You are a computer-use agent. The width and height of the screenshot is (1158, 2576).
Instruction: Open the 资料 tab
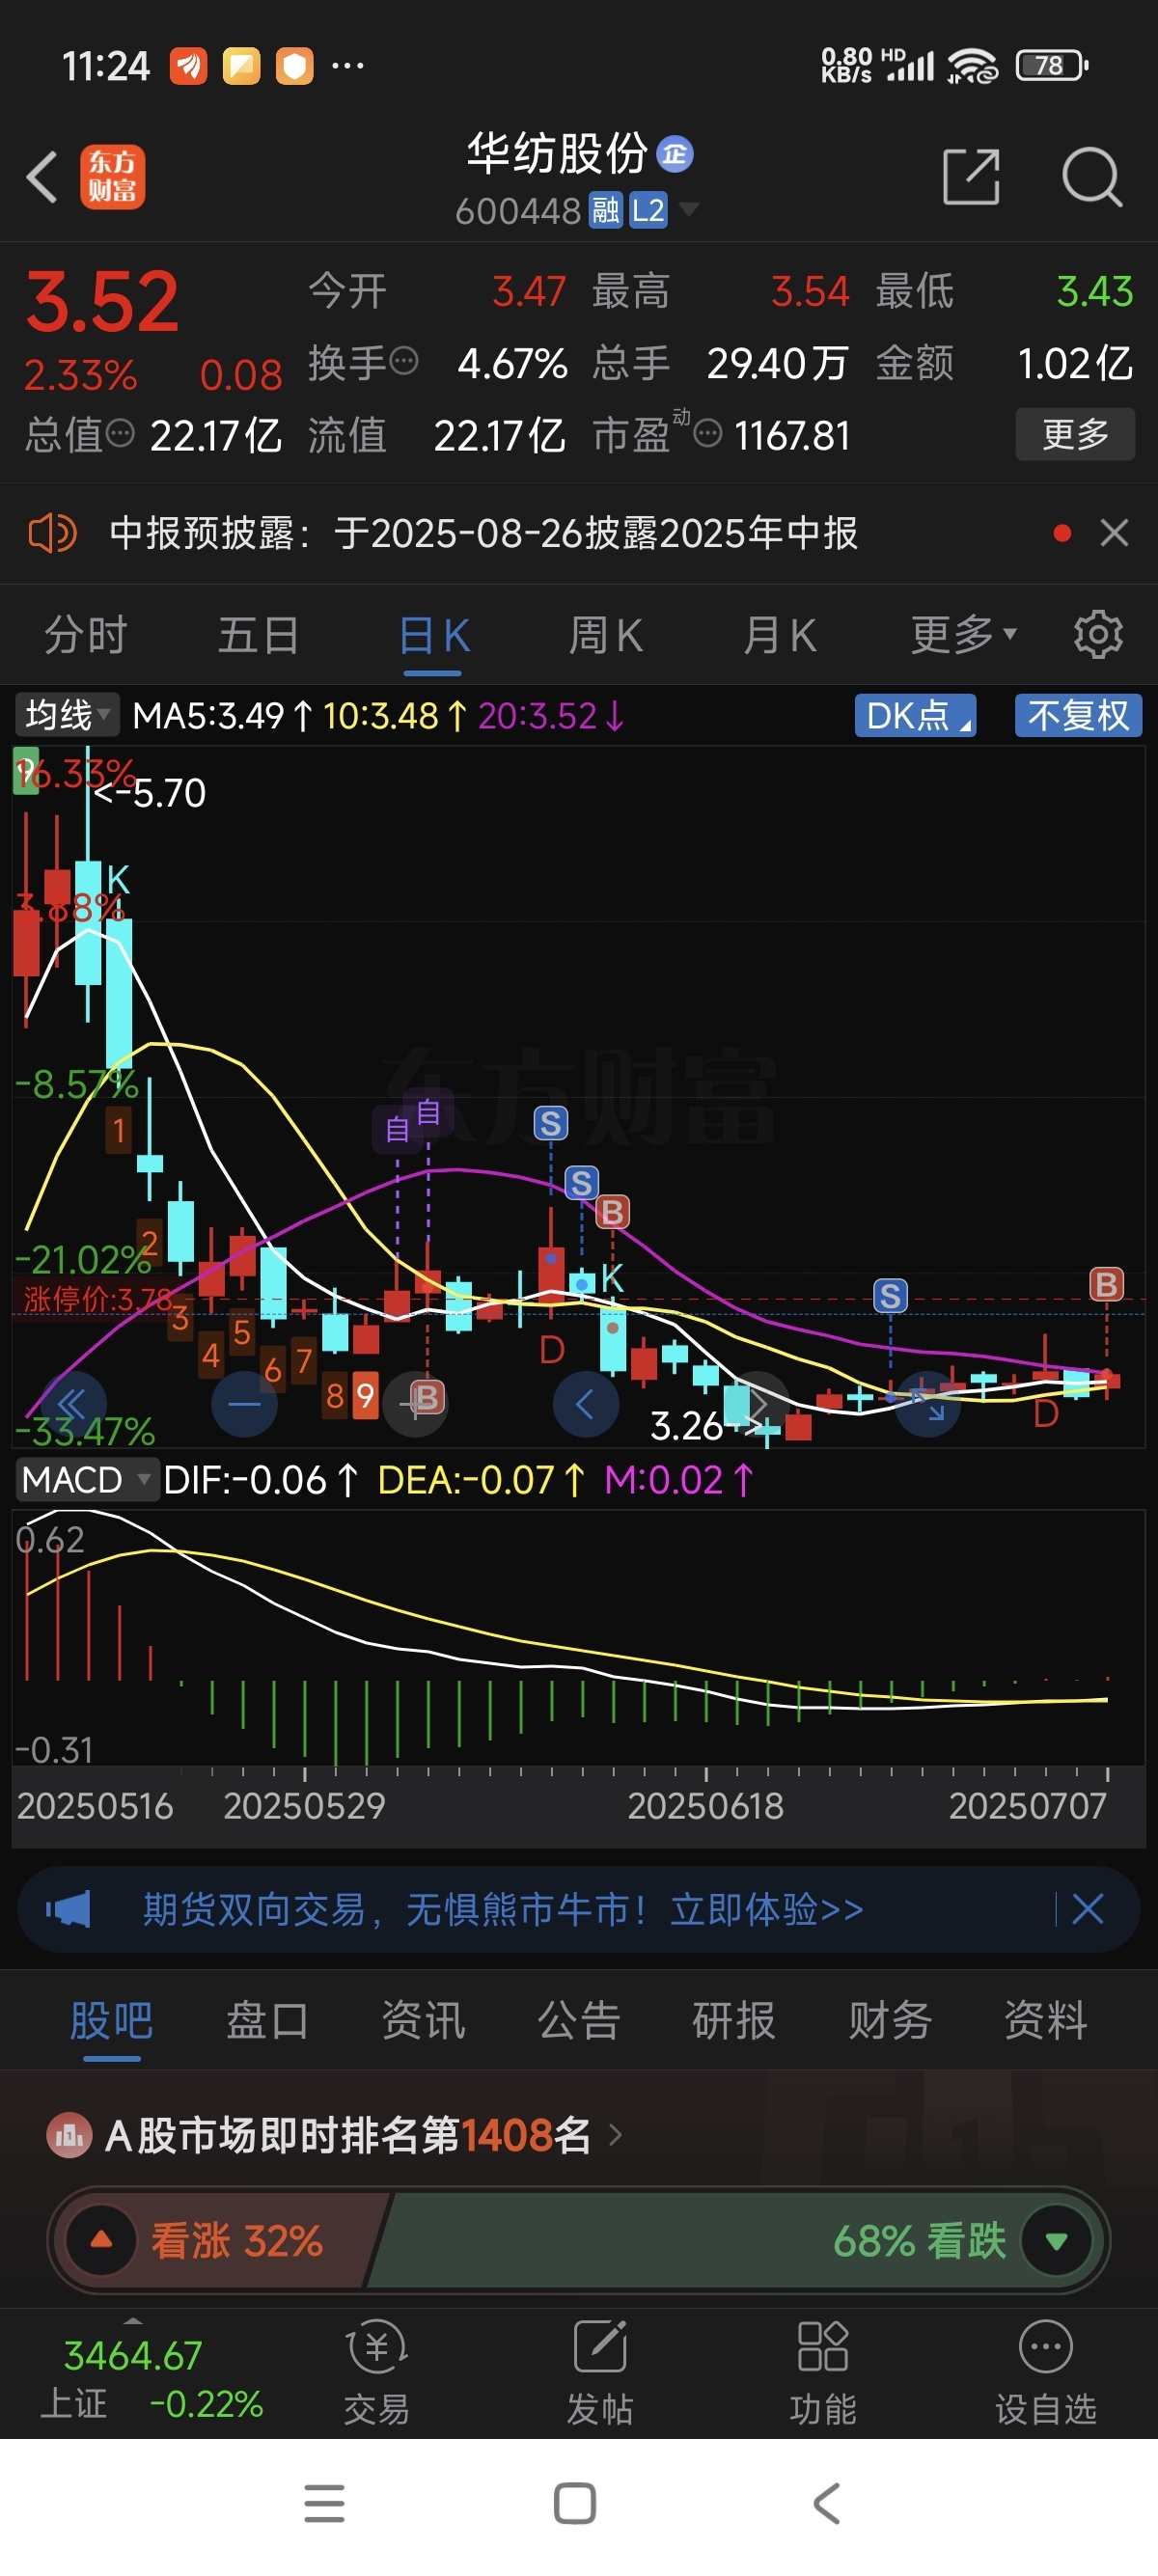[x=1046, y=2020]
